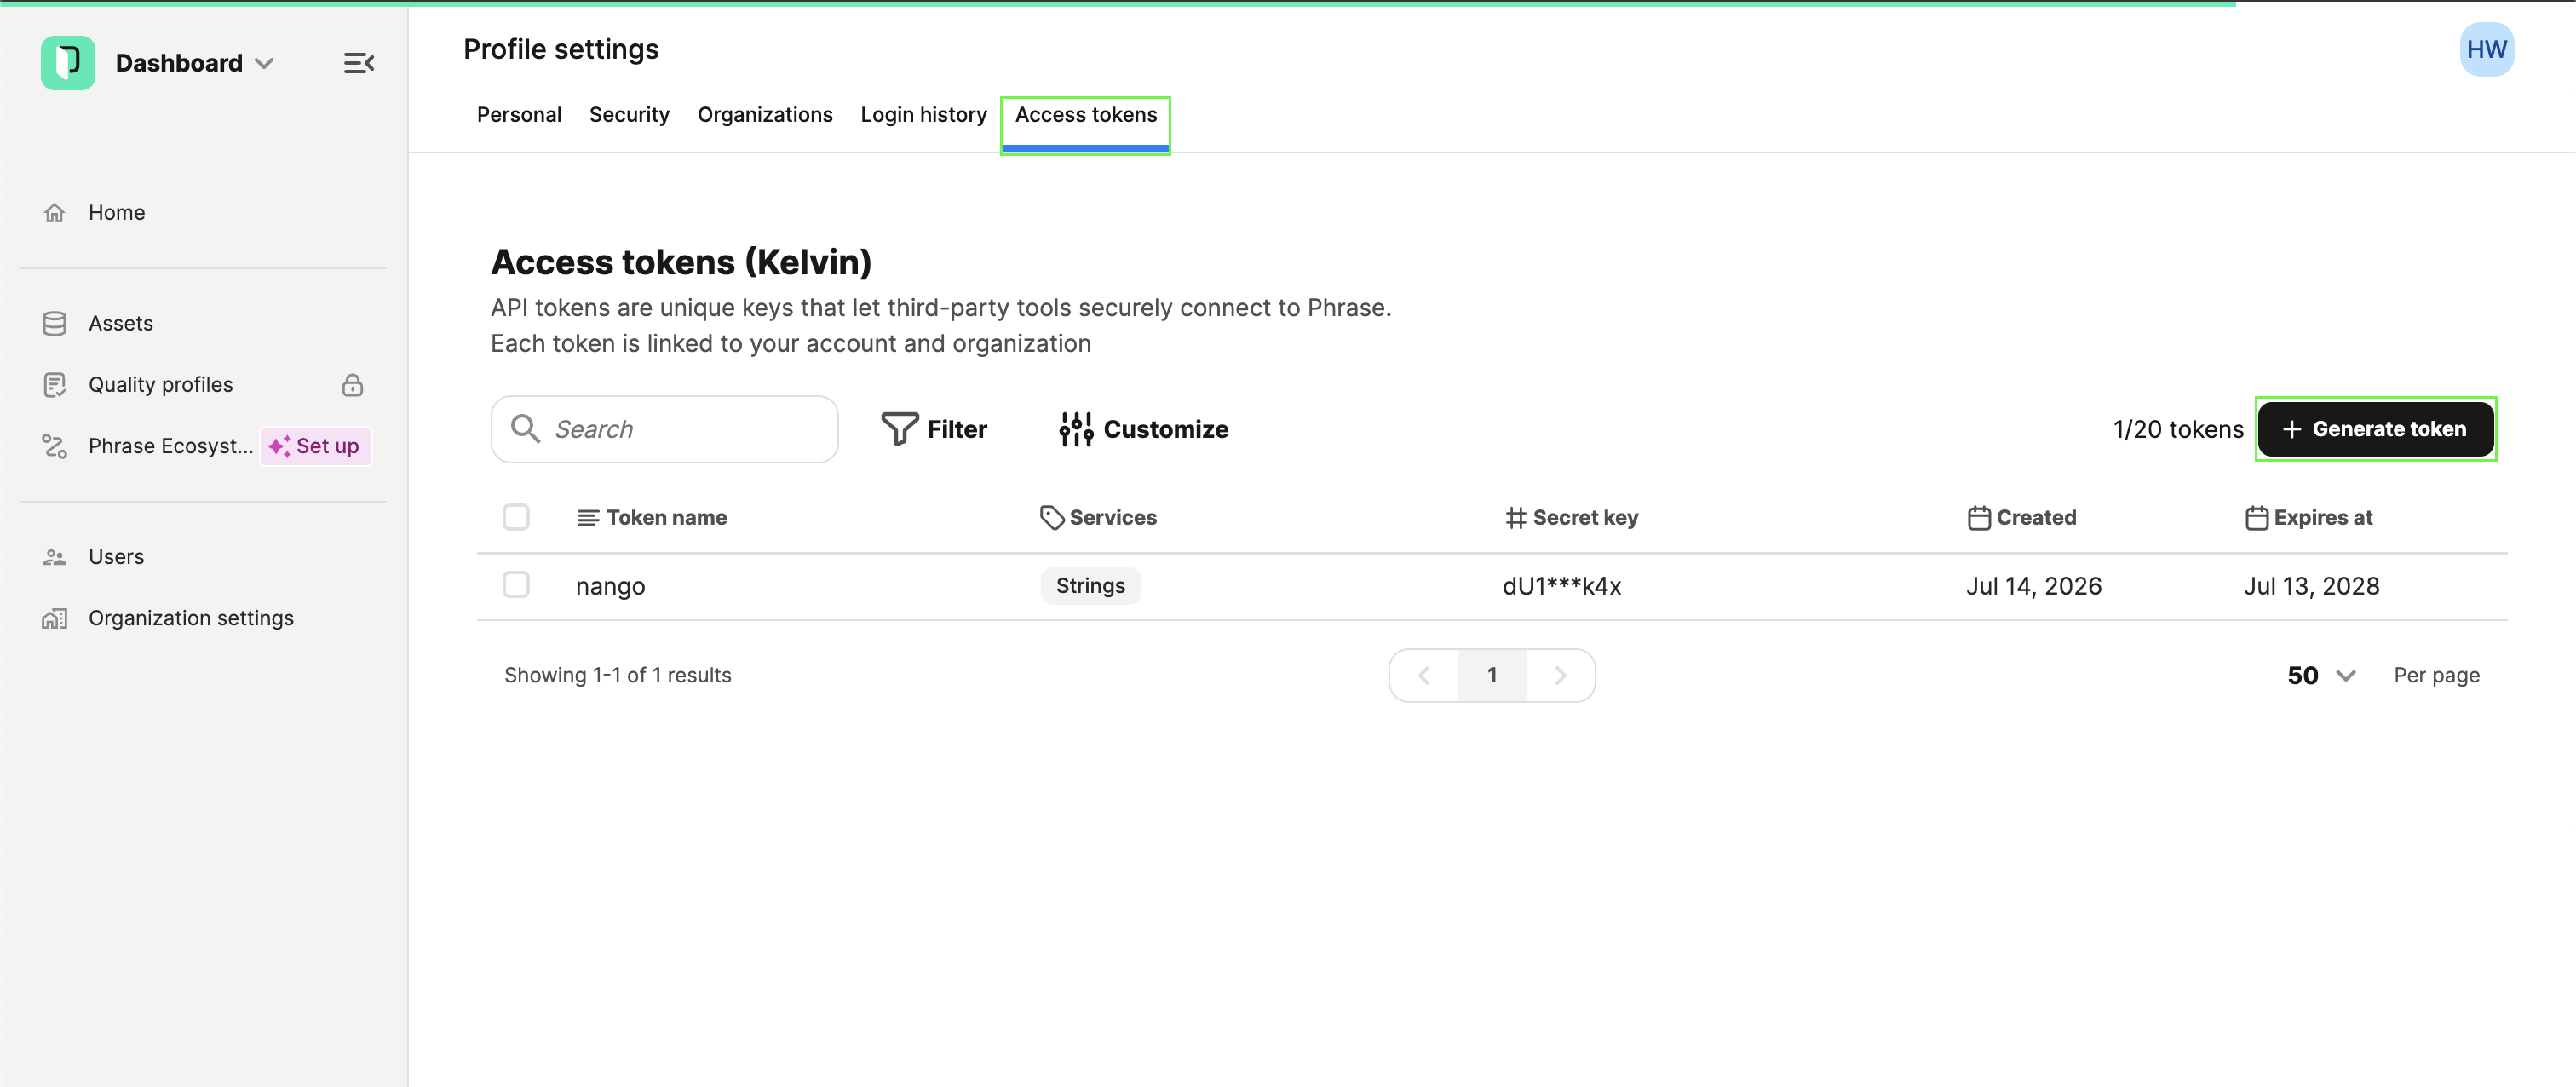Click the Strings service tag
Screen dimensions: 2576x1087
click(x=1090, y=586)
